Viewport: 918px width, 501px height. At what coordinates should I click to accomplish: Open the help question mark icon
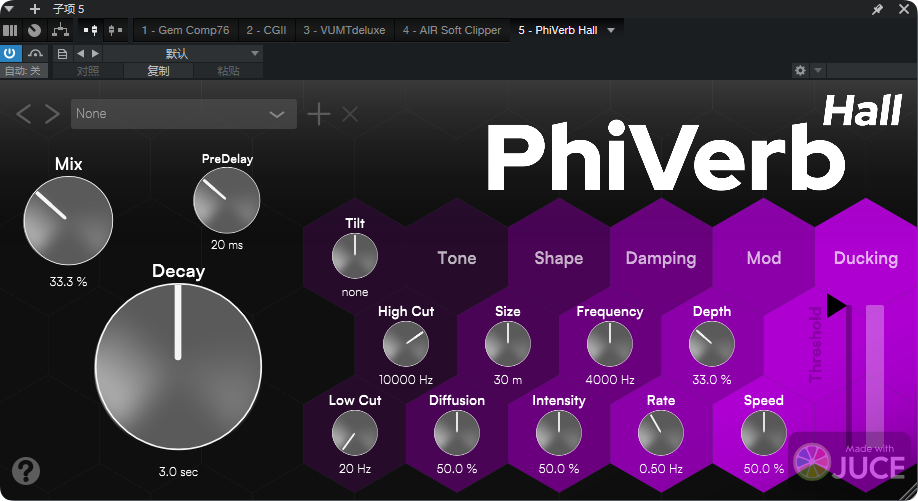(26, 471)
